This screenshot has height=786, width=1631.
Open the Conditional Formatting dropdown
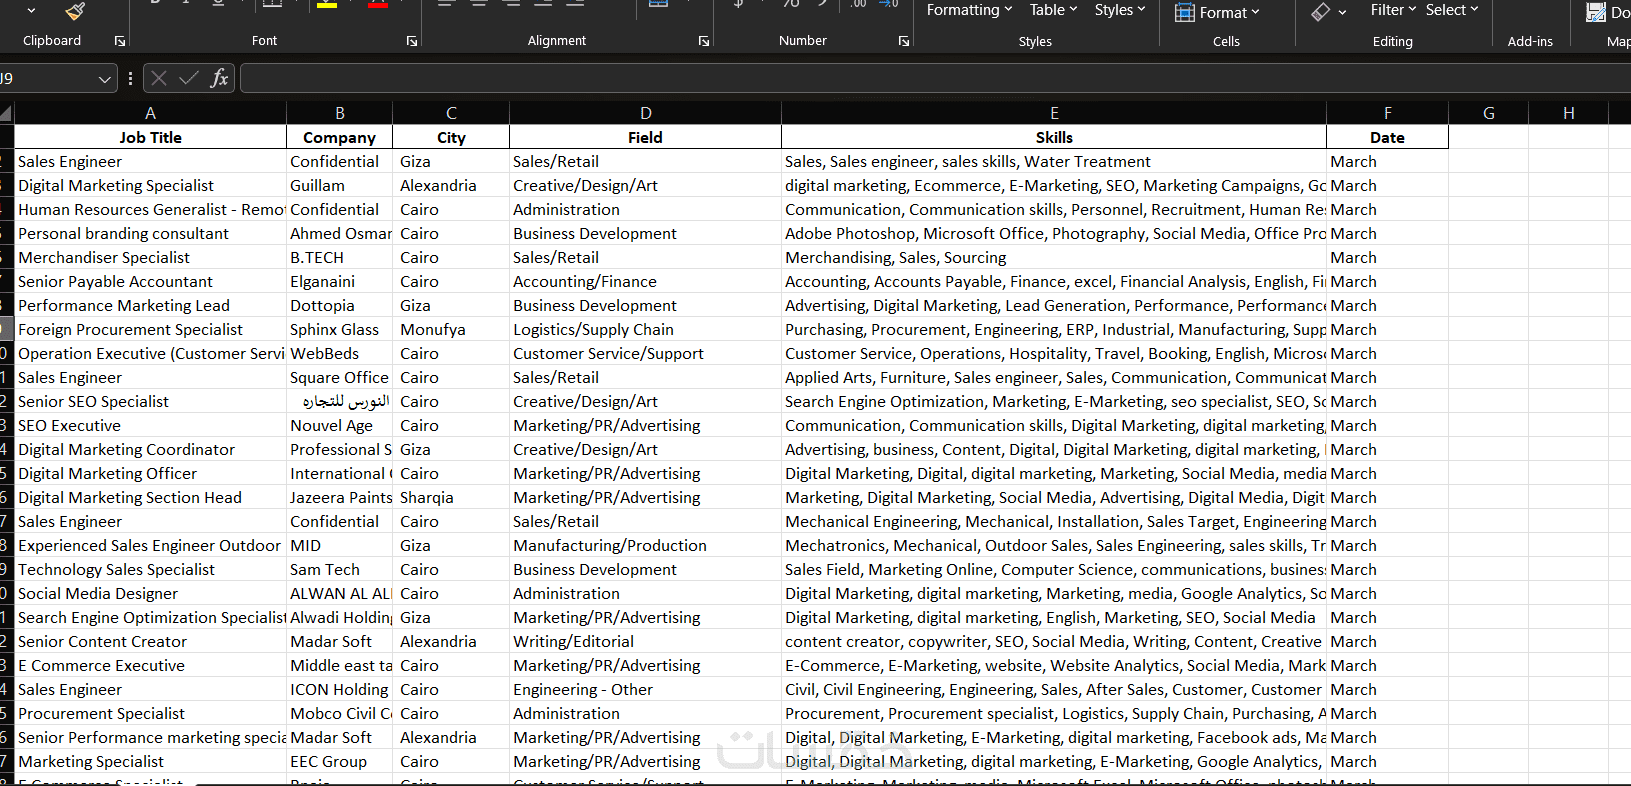pos(969,10)
